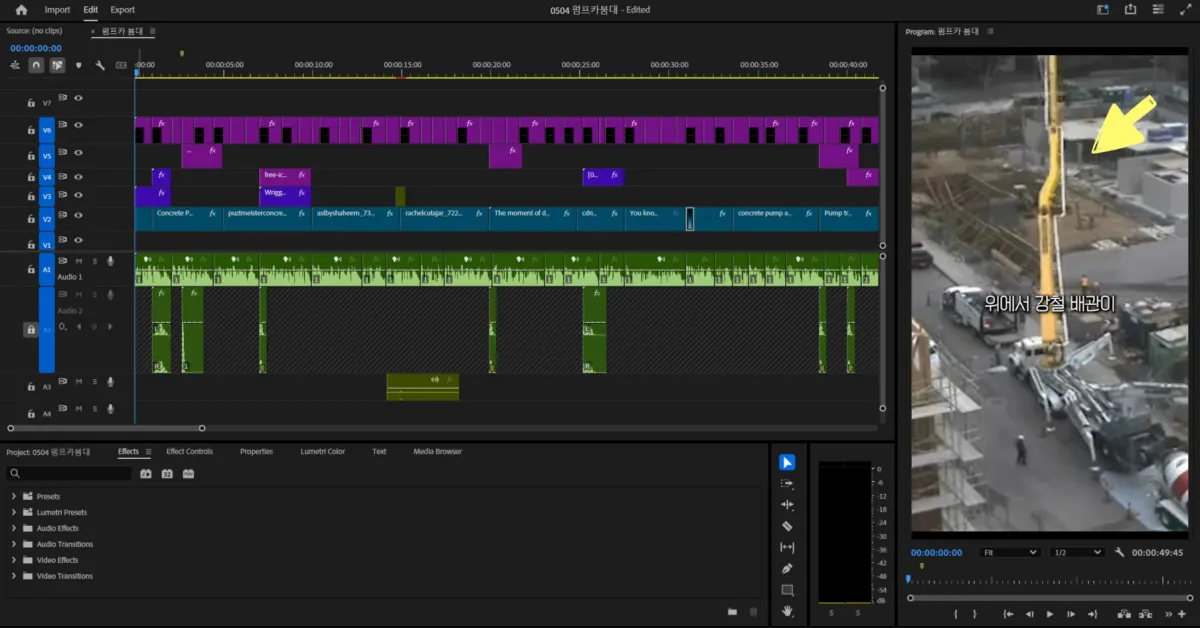Viewport: 1200px width, 628px height.
Task: Click the timeline horizontal zoom scrollbar
Action: (x=106, y=428)
